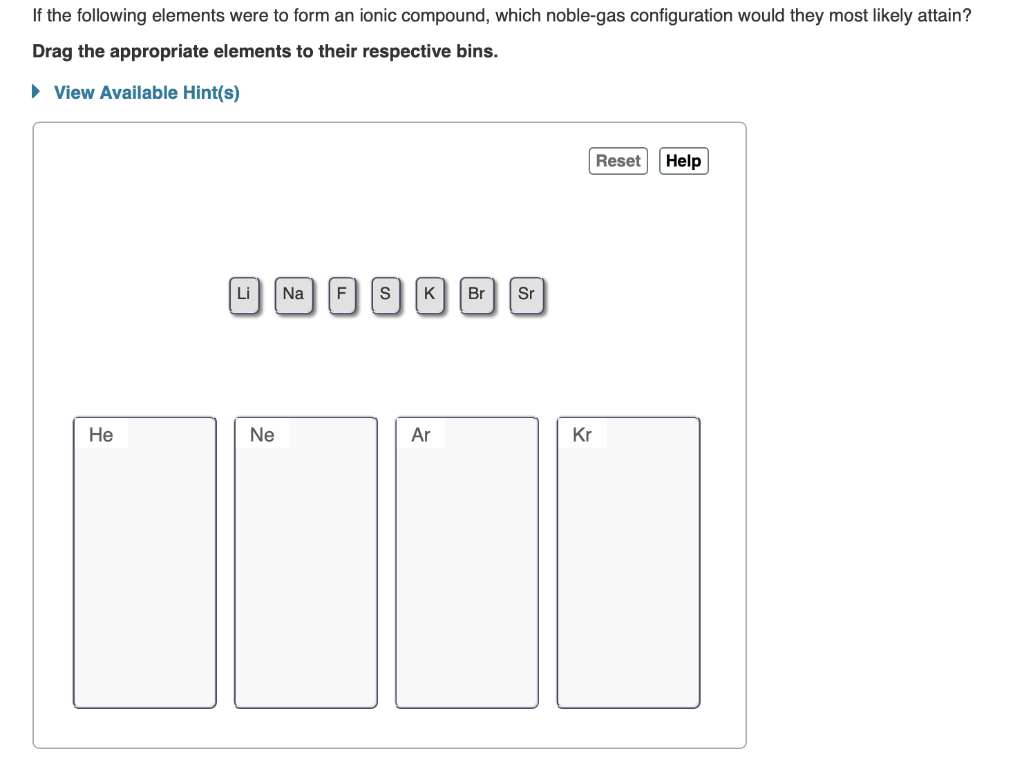
Task: Select the F element tile
Action: (341, 294)
